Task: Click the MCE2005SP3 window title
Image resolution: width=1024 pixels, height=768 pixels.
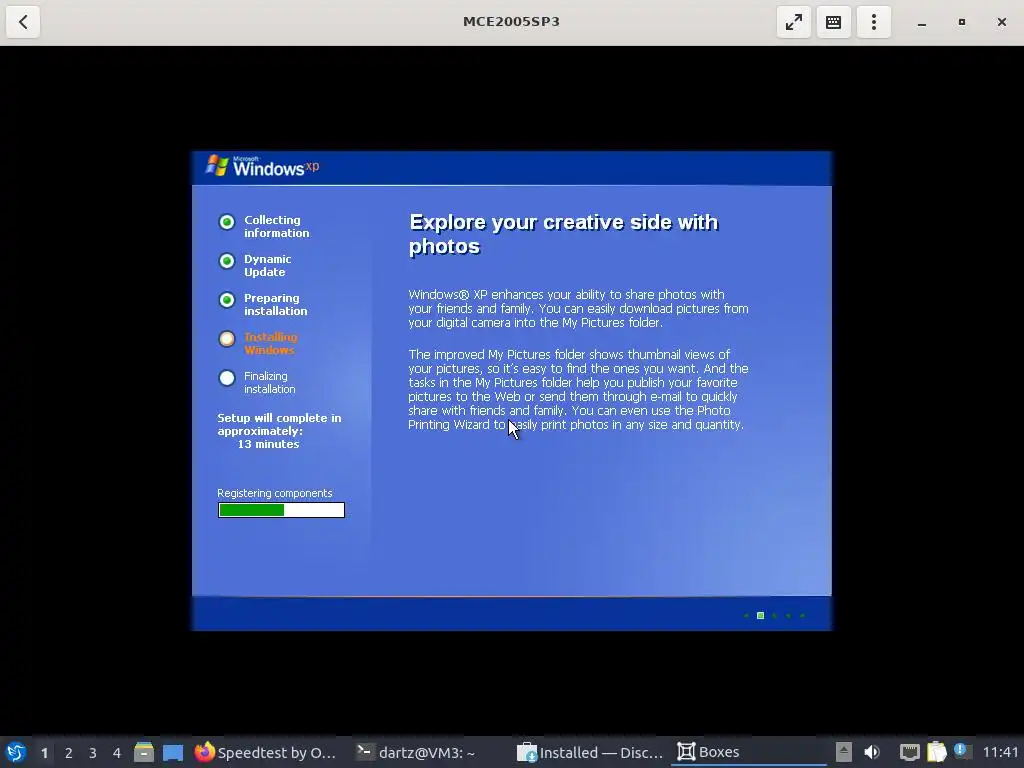Action: (511, 22)
